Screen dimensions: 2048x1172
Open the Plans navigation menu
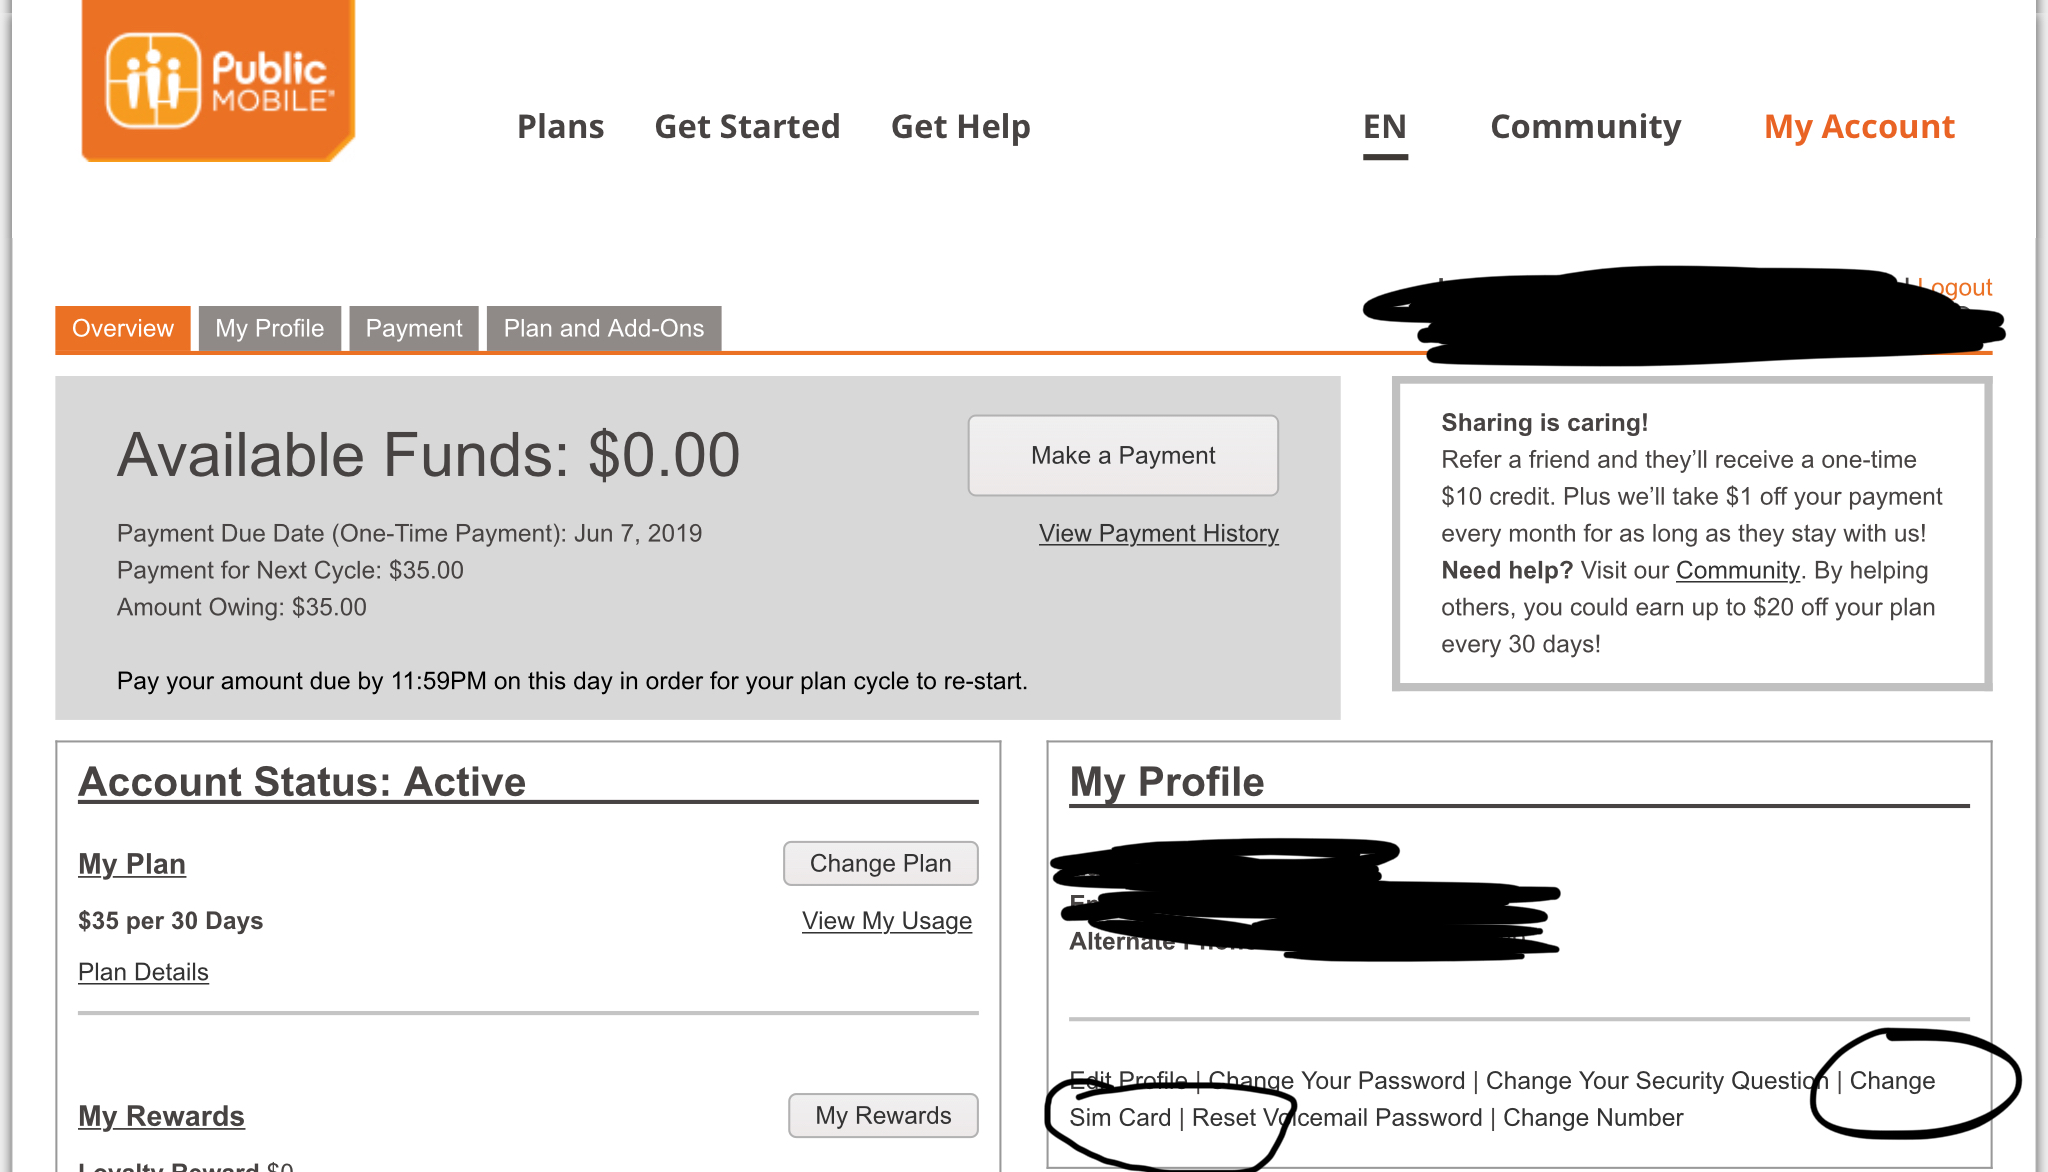[560, 127]
